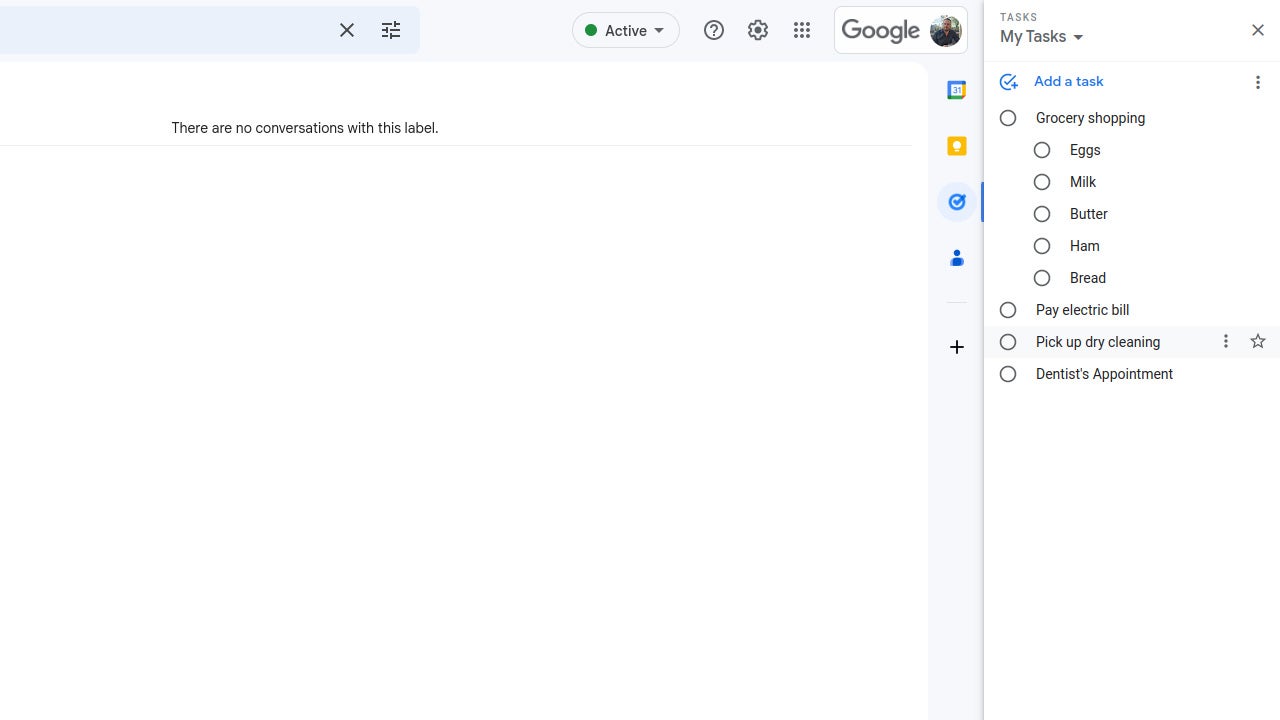
Task: Mark Pay electric bill complete
Action: tap(1008, 310)
